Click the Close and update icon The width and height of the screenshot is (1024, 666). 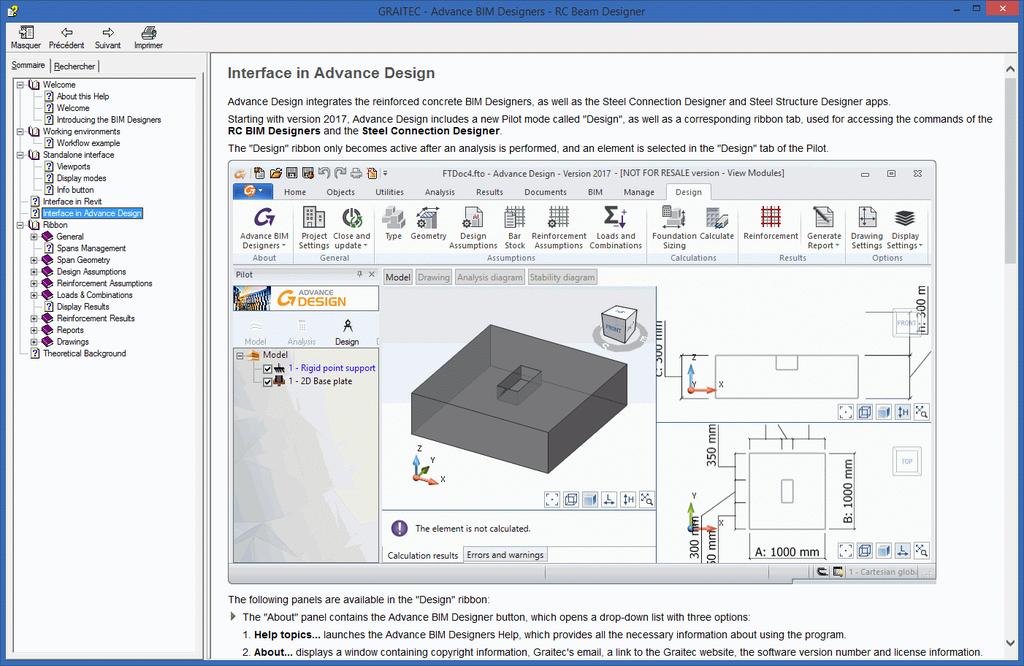[352, 217]
